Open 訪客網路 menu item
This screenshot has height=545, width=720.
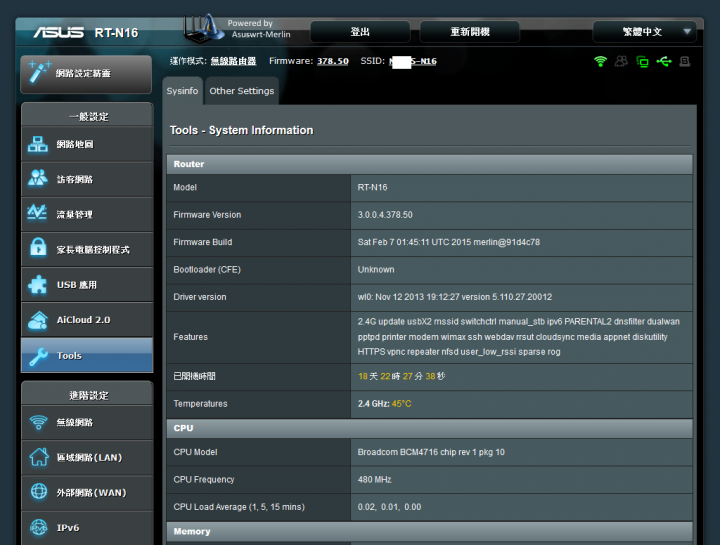[87, 179]
